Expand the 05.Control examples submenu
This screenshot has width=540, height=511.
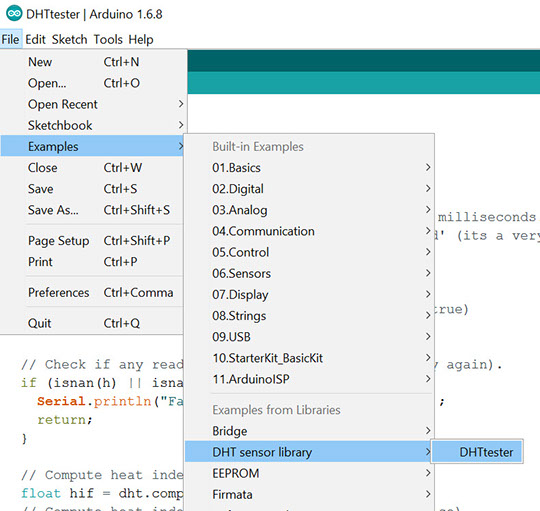[x=309, y=252]
